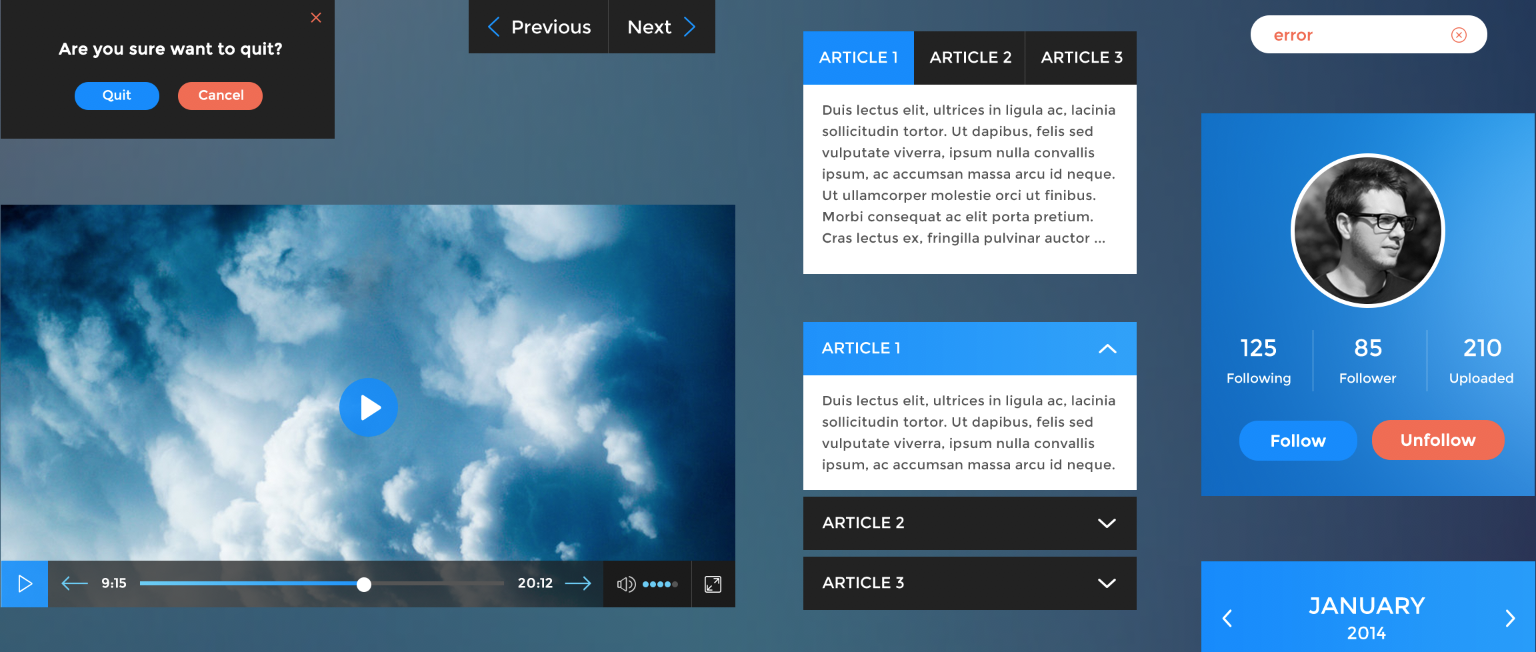Set volume using the volume dots
This screenshot has height=652, width=1536.
(661, 584)
